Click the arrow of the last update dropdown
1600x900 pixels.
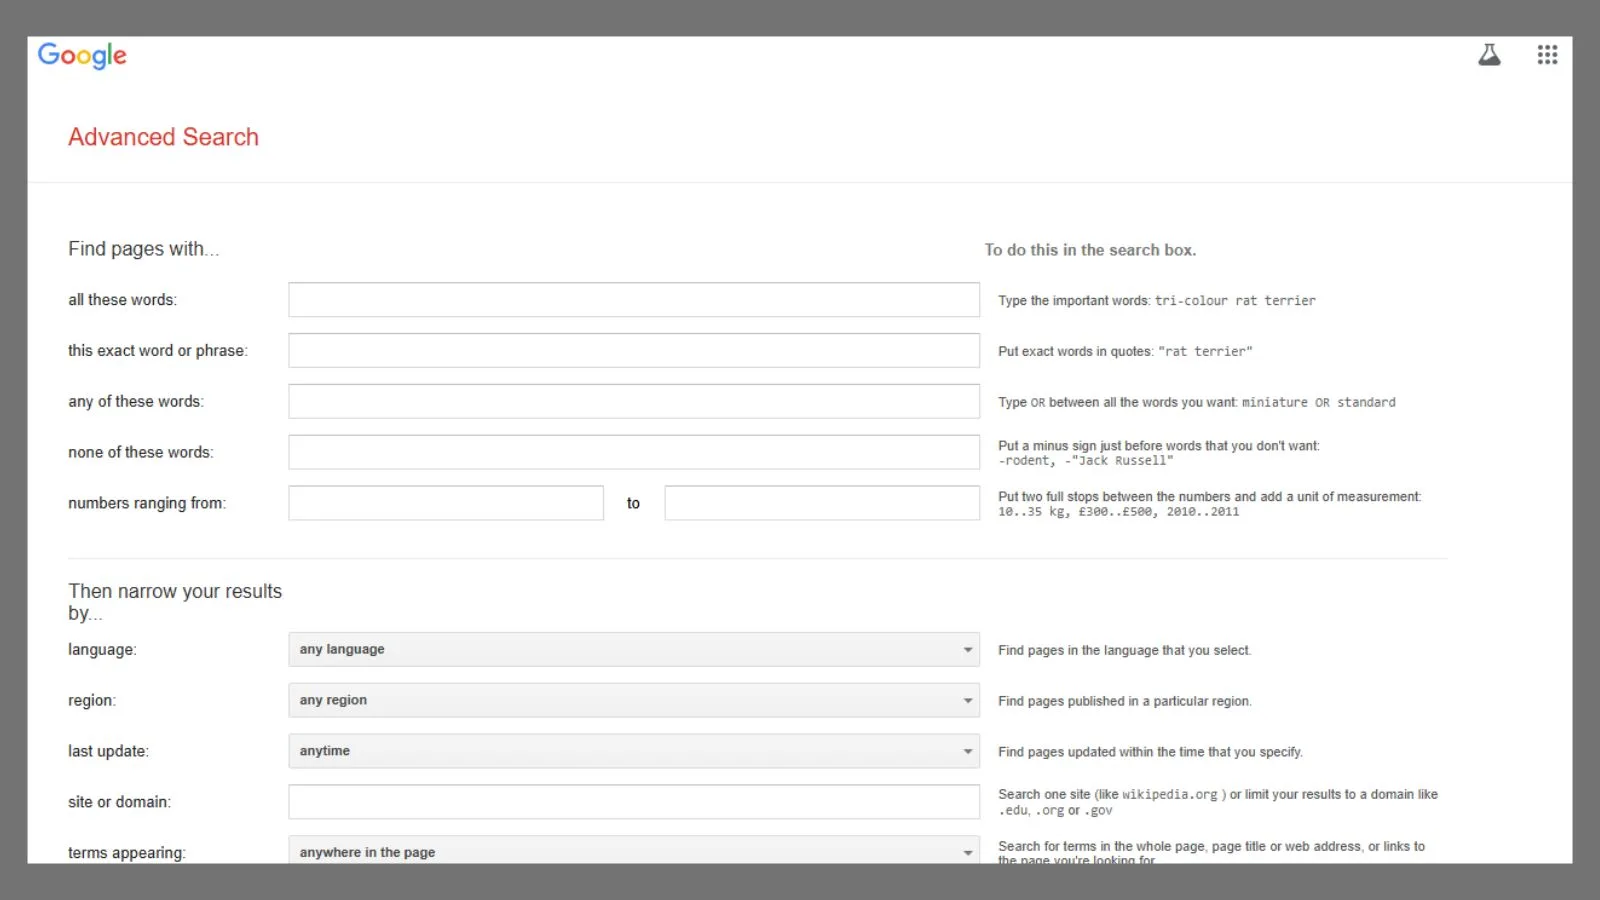tap(967, 751)
